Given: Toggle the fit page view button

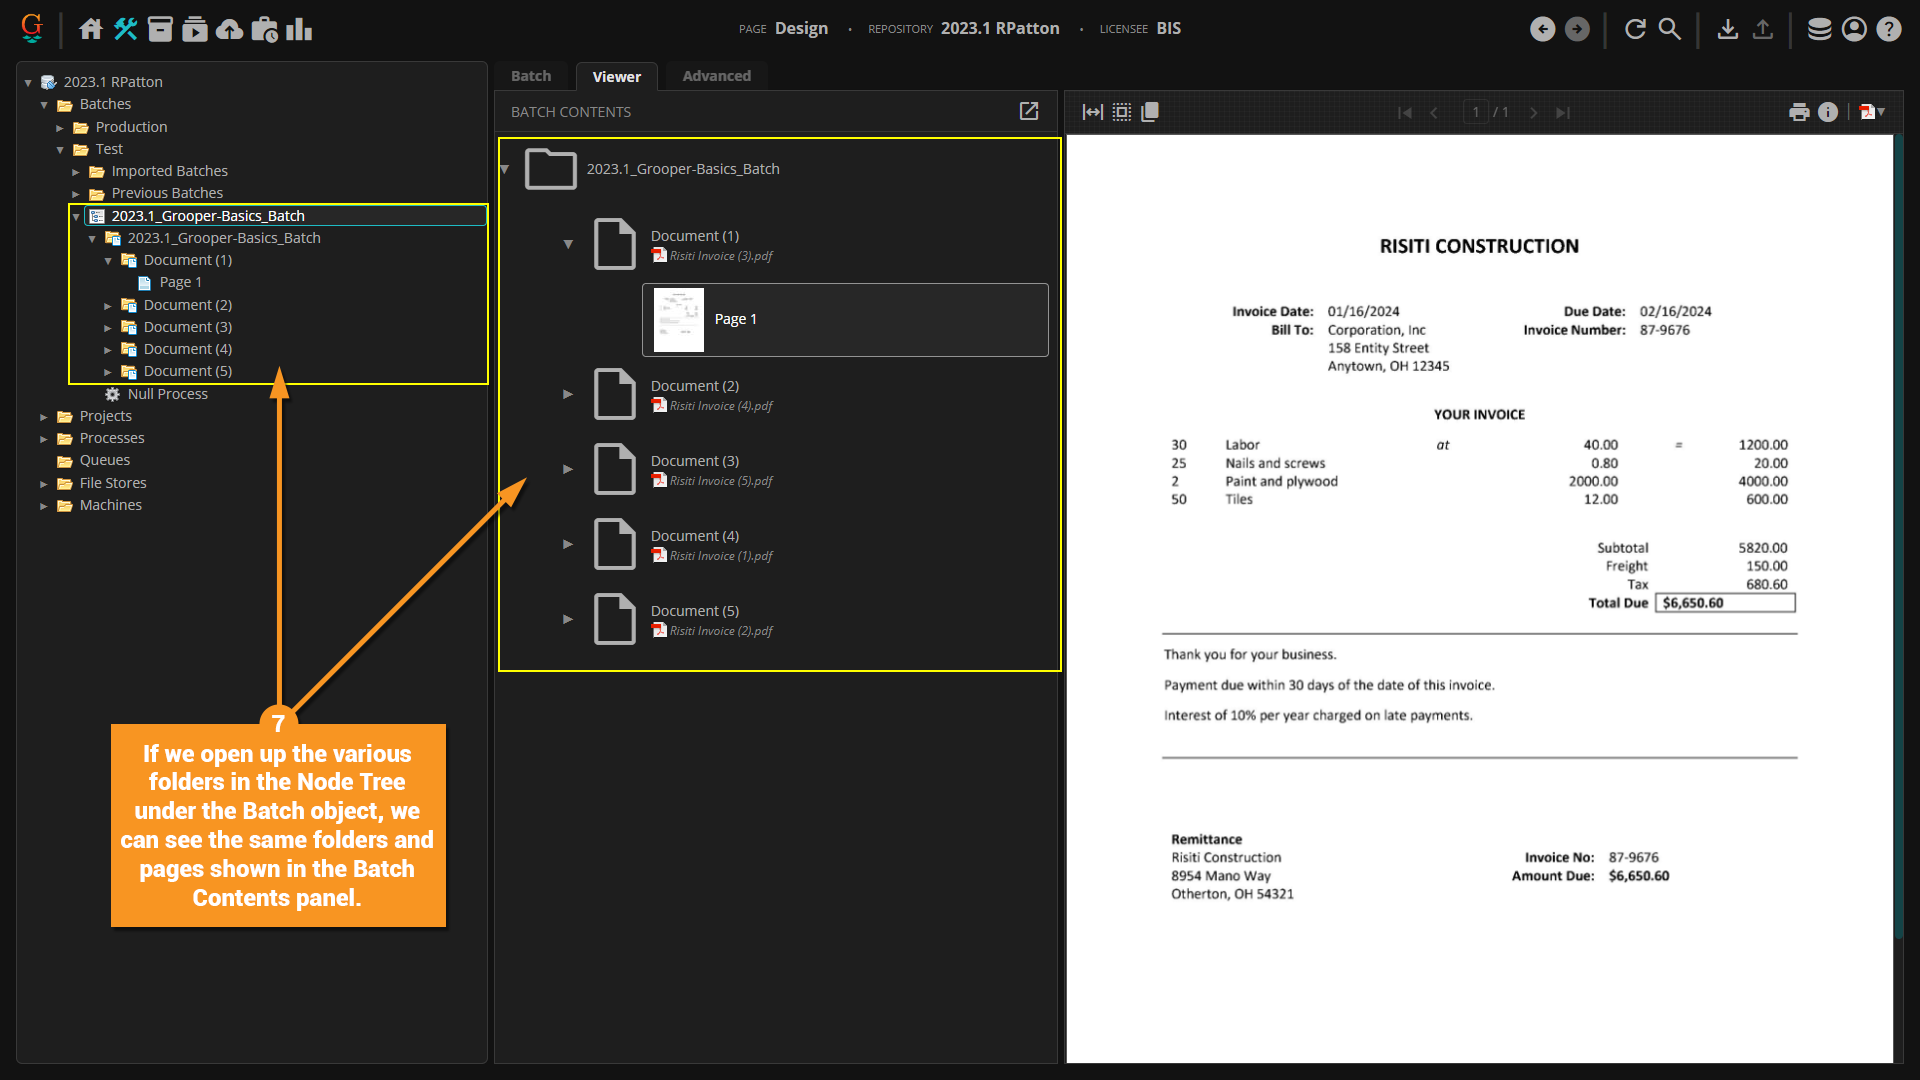Looking at the screenshot, I should coord(1122,112).
